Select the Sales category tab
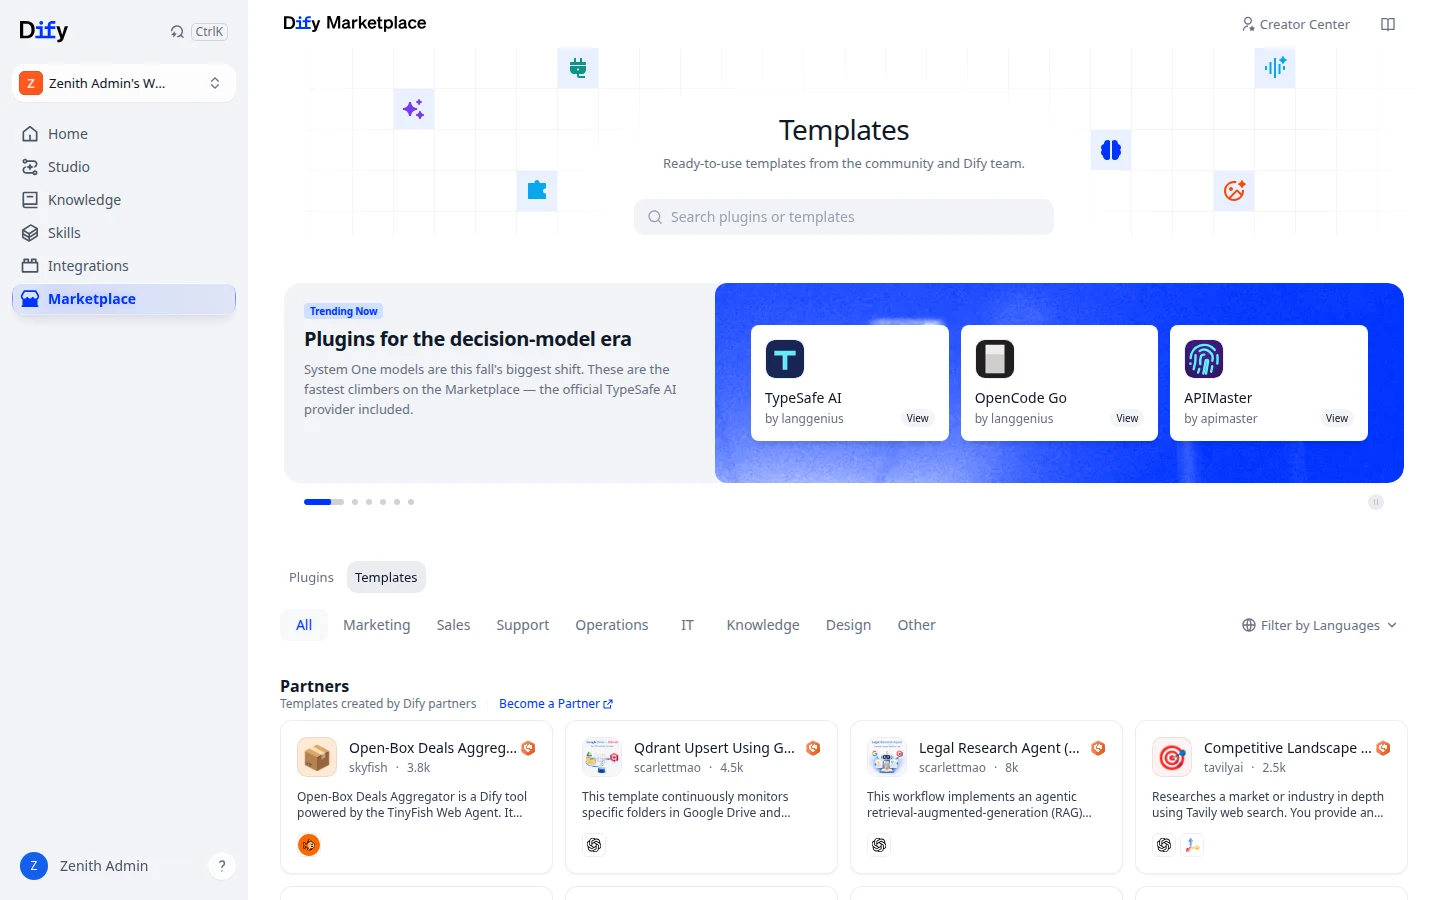This screenshot has width=1440, height=900. coord(453,625)
